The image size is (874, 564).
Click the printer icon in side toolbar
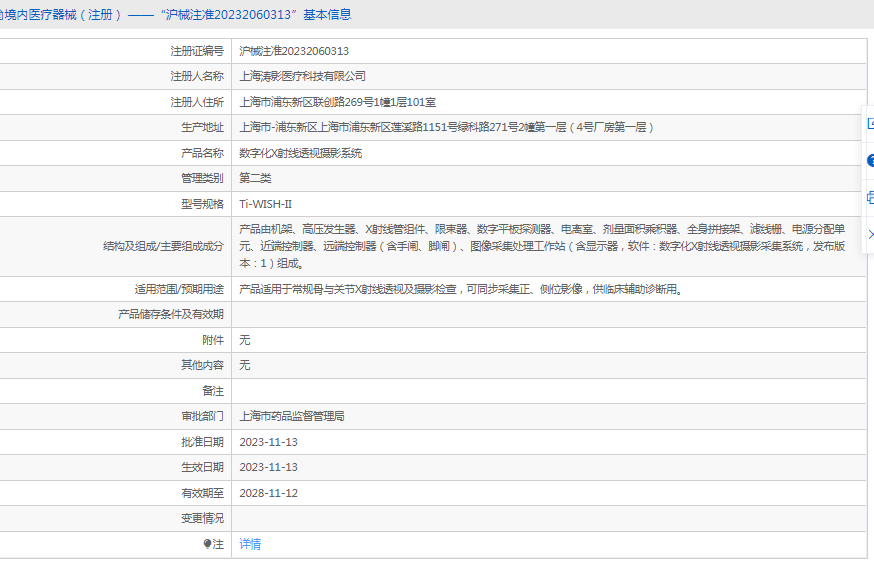(871, 197)
